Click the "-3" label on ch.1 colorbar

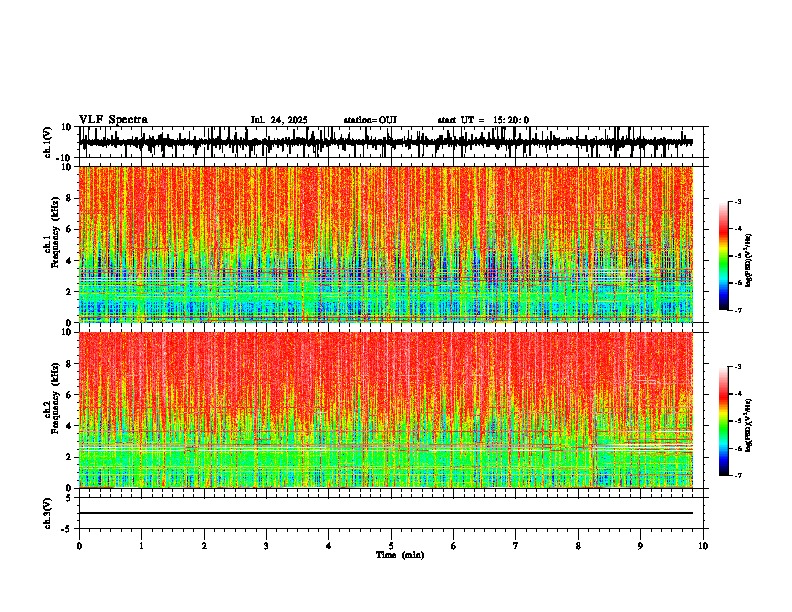tap(738, 202)
